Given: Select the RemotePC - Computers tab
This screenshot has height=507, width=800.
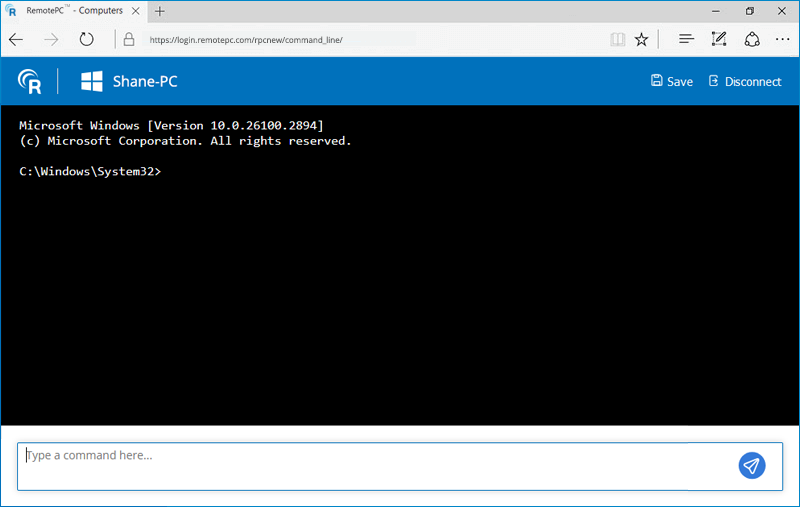Looking at the screenshot, I should (x=70, y=11).
